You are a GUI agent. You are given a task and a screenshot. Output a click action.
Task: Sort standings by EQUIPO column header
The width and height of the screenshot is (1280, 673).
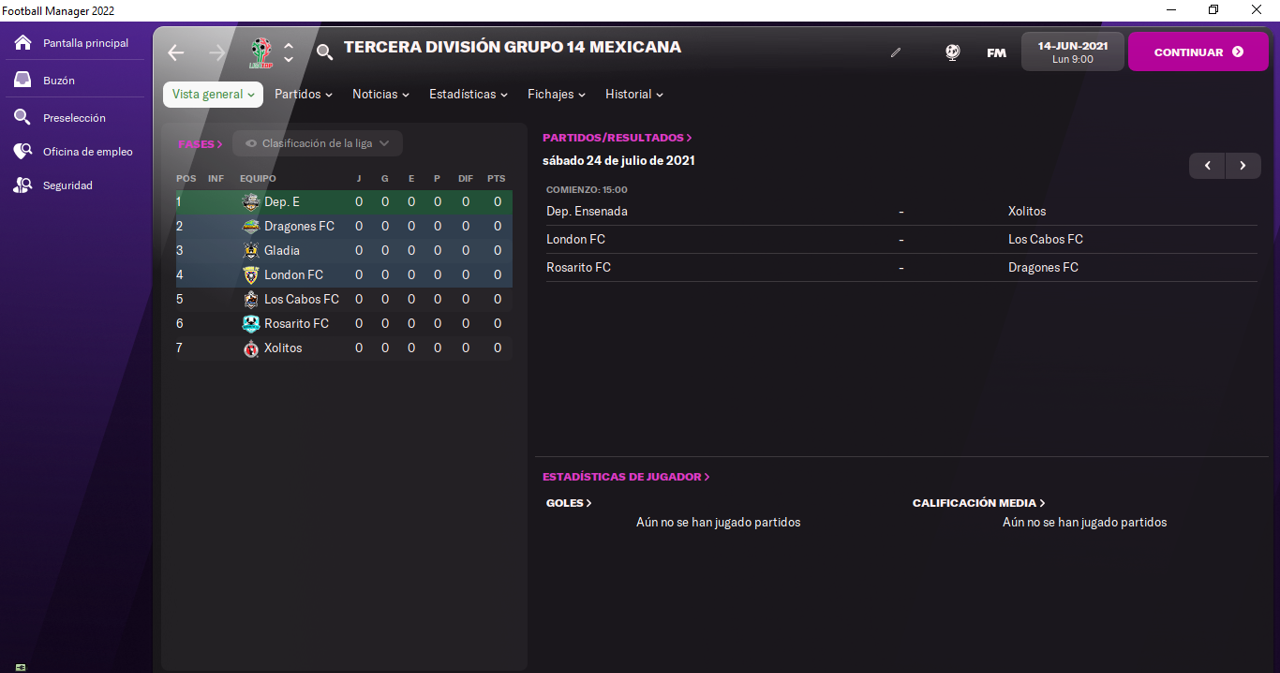(258, 178)
